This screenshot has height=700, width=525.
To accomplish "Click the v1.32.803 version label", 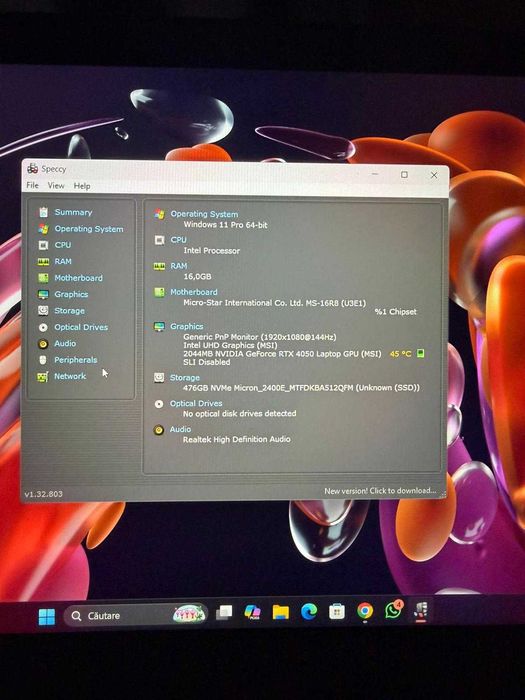I will pos(43,494).
